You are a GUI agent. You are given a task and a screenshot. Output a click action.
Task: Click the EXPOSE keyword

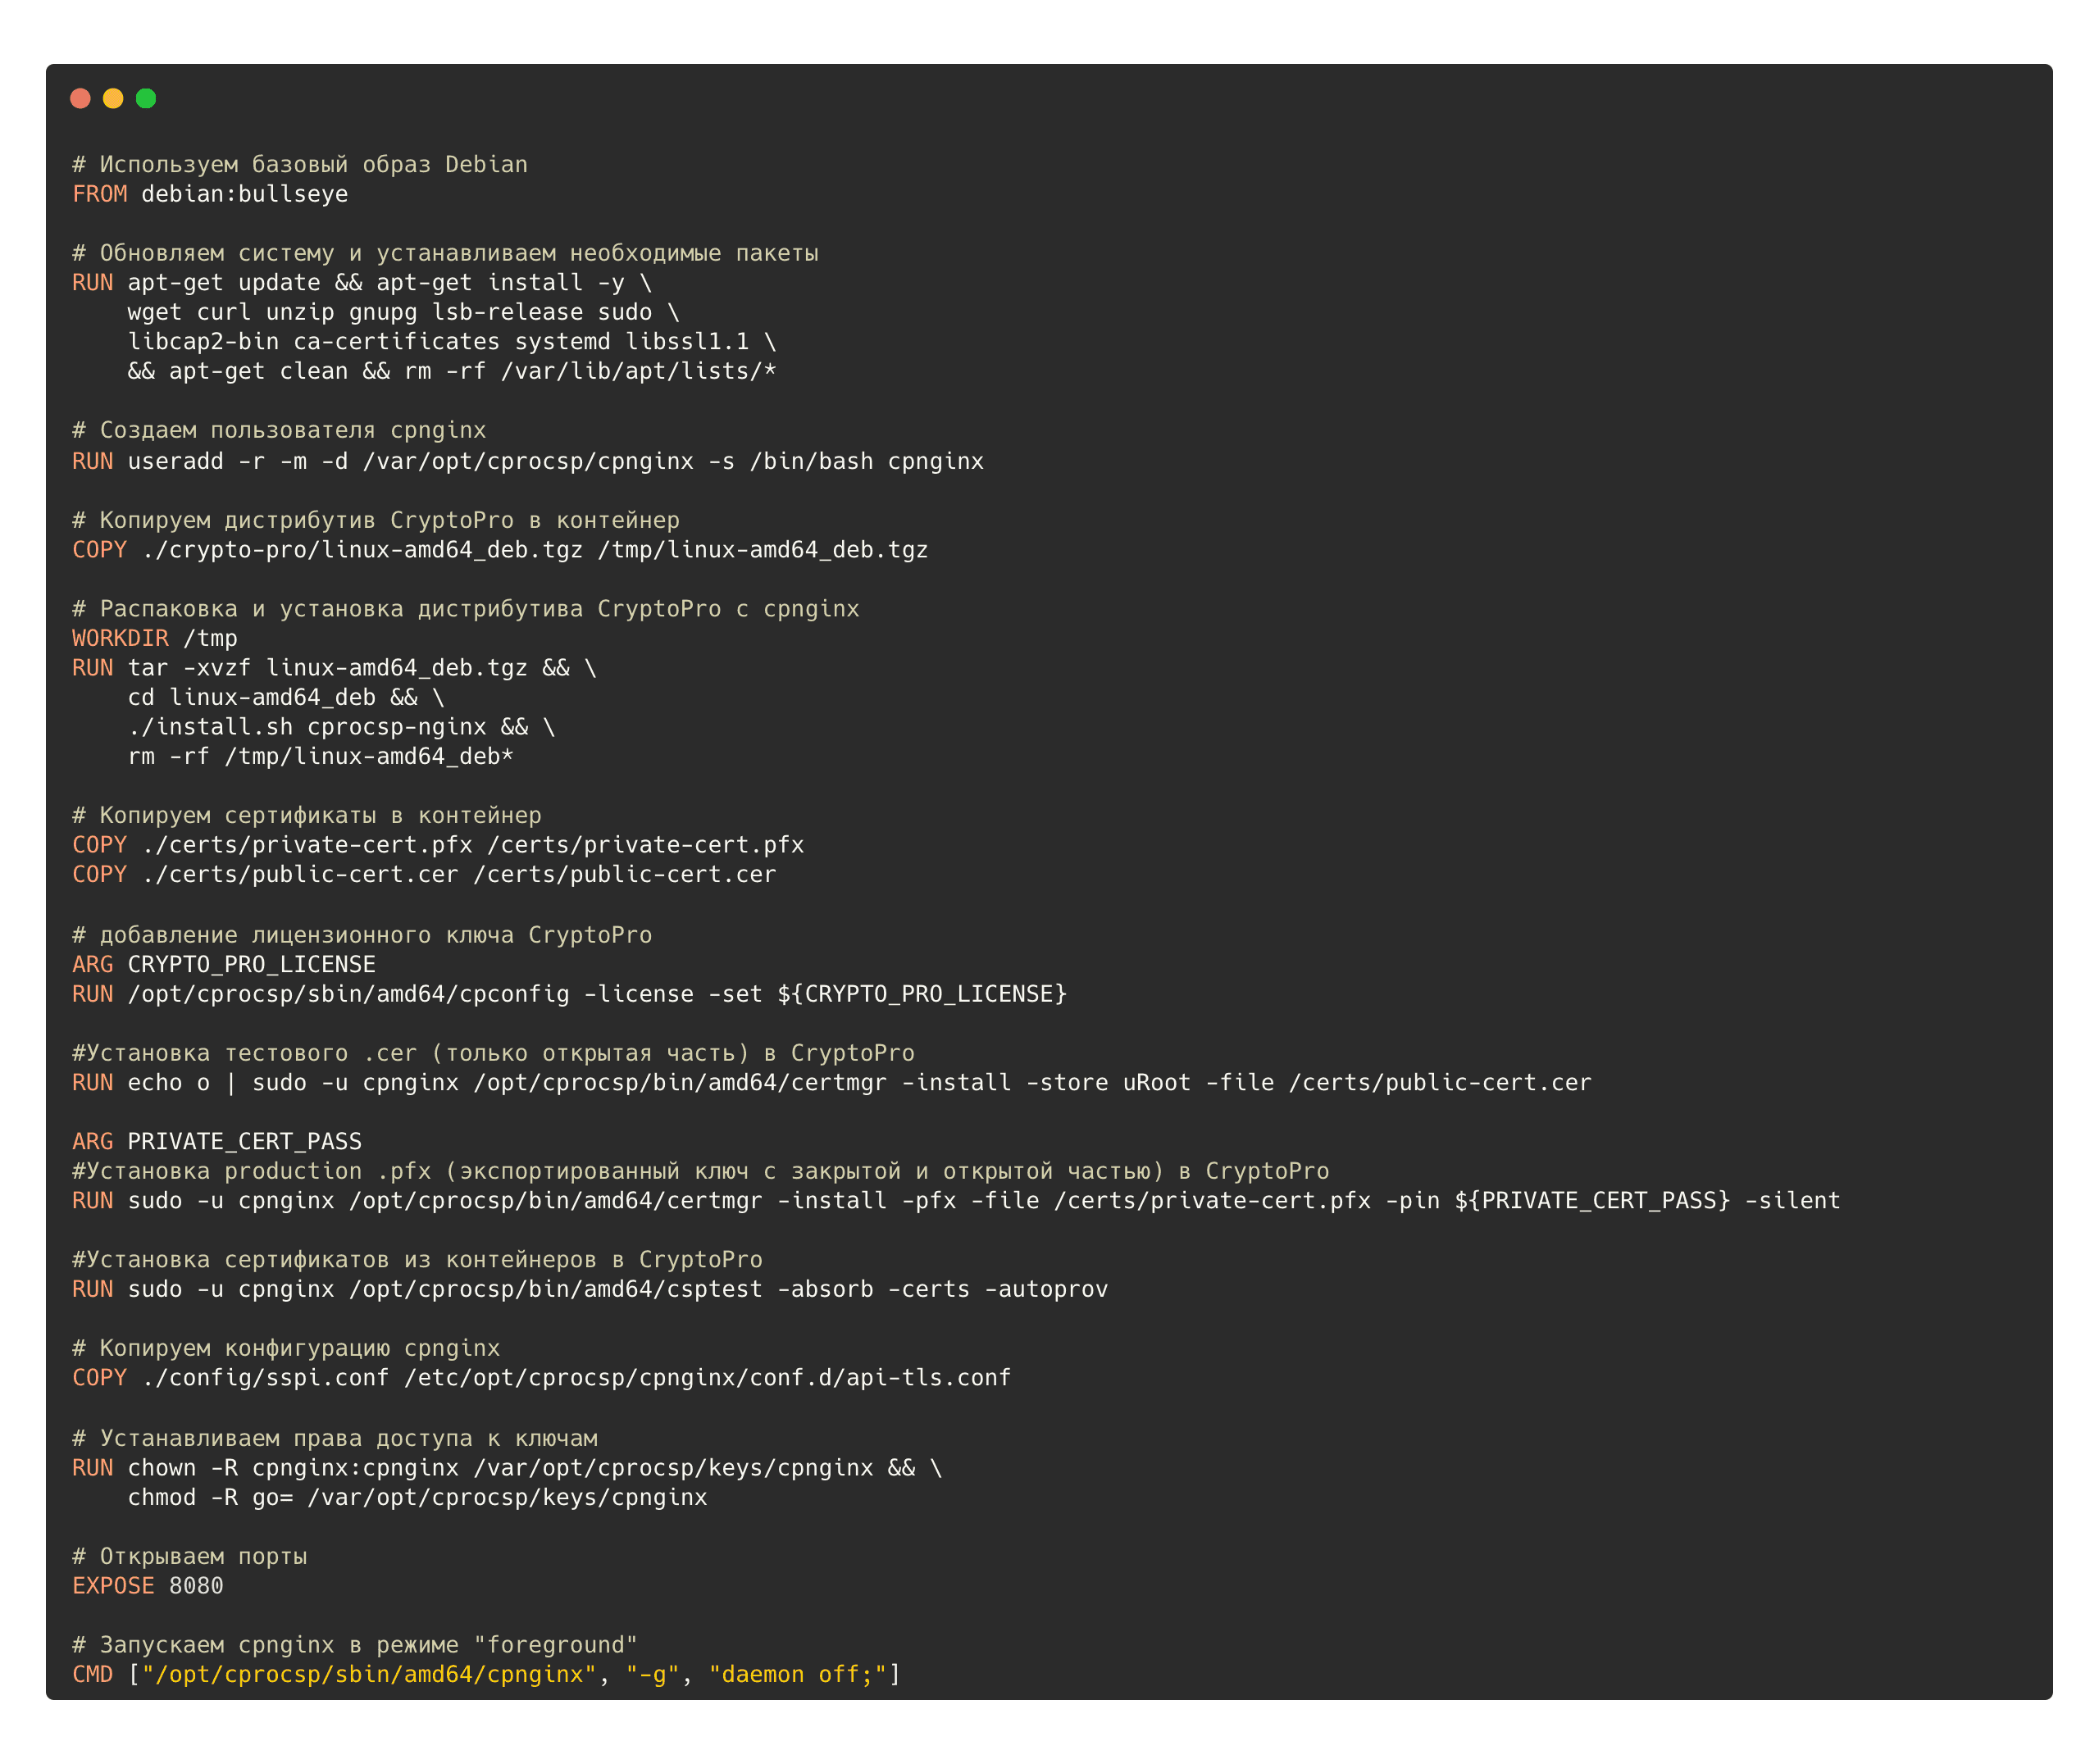pyautogui.click(x=113, y=1586)
